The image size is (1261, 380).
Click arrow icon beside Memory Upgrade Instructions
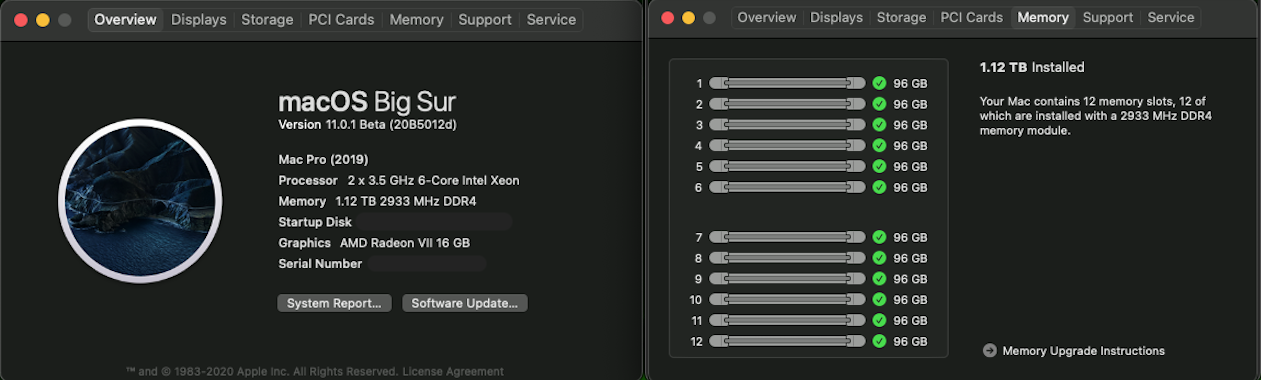point(990,351)
